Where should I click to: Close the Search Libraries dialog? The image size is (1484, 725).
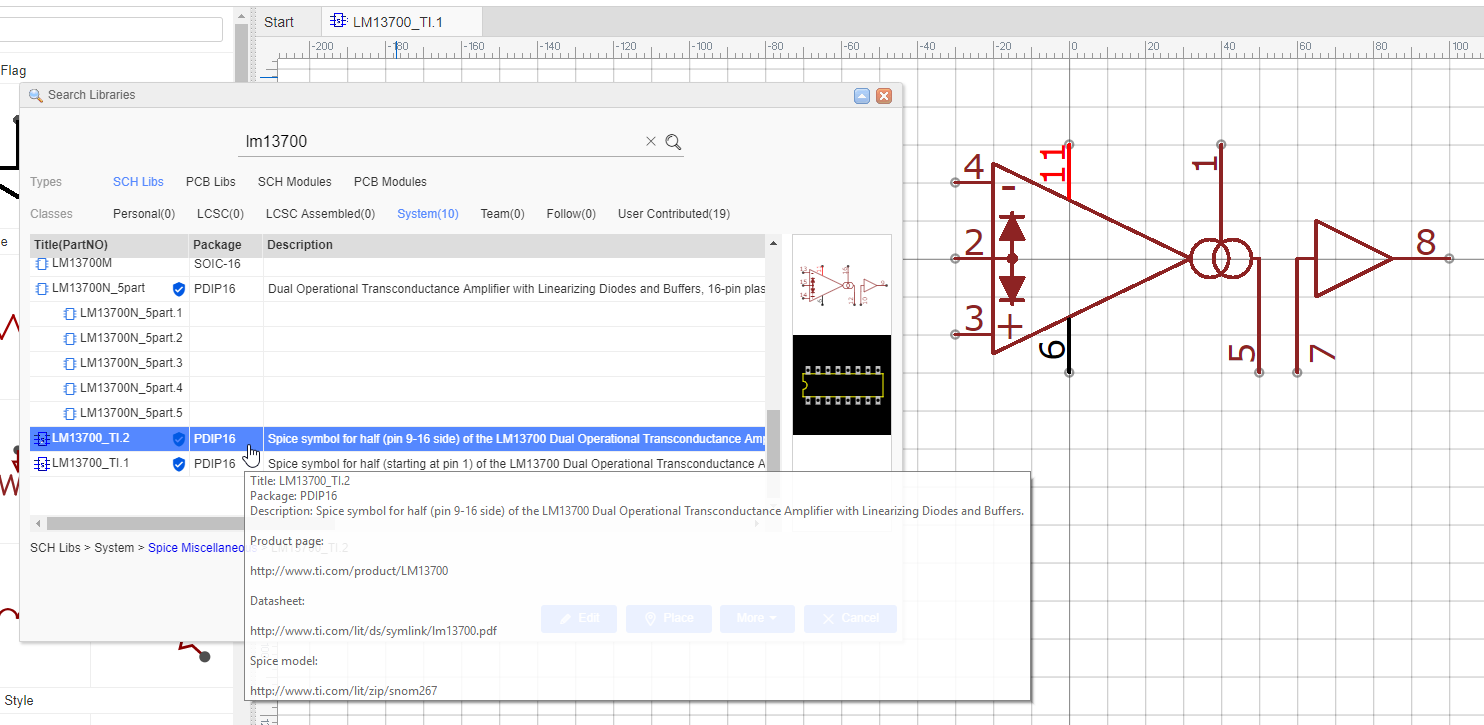[884, 96]
